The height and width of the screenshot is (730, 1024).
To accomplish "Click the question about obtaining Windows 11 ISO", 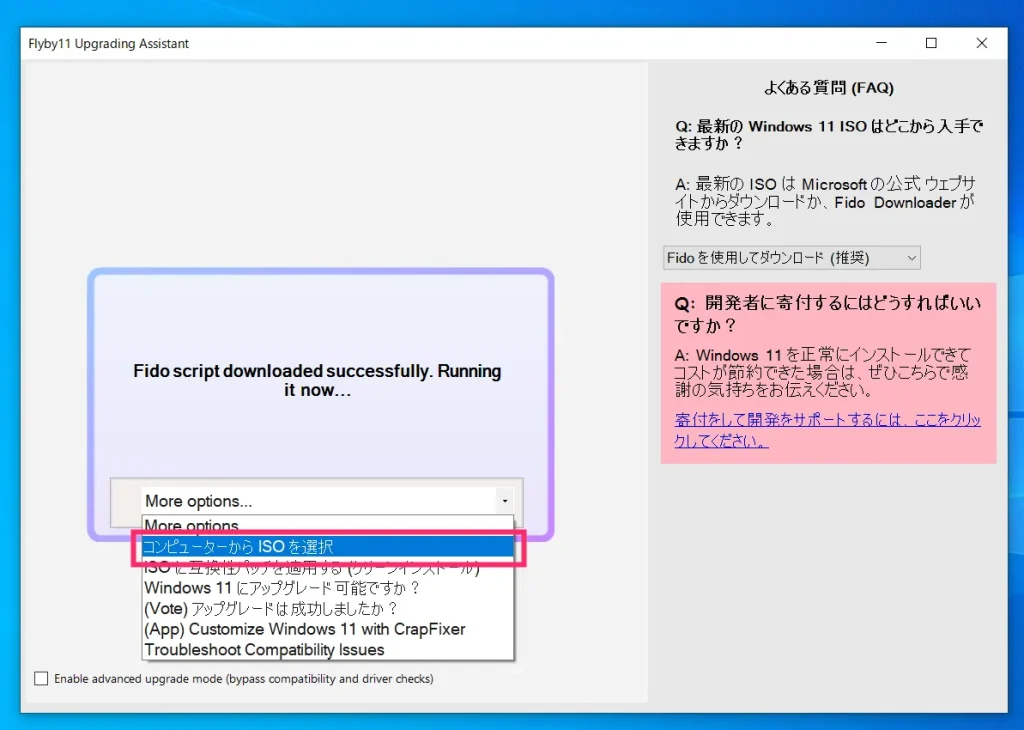I will tap(829, 134).
